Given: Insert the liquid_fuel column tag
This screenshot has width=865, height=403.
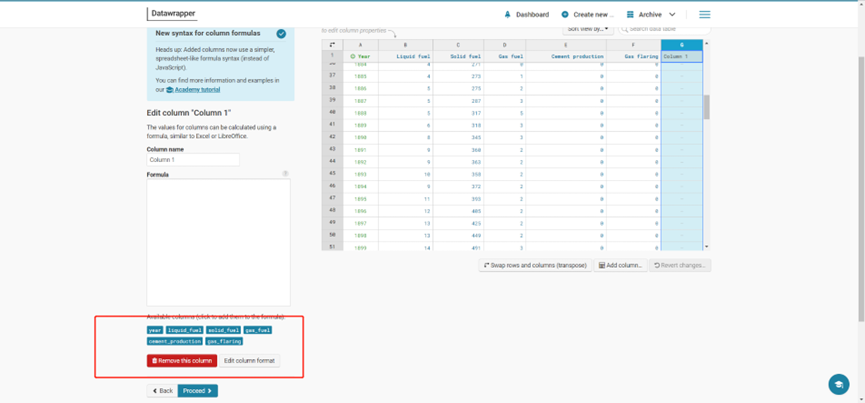Looking at the screenshot, I should (x=185, y=330).
